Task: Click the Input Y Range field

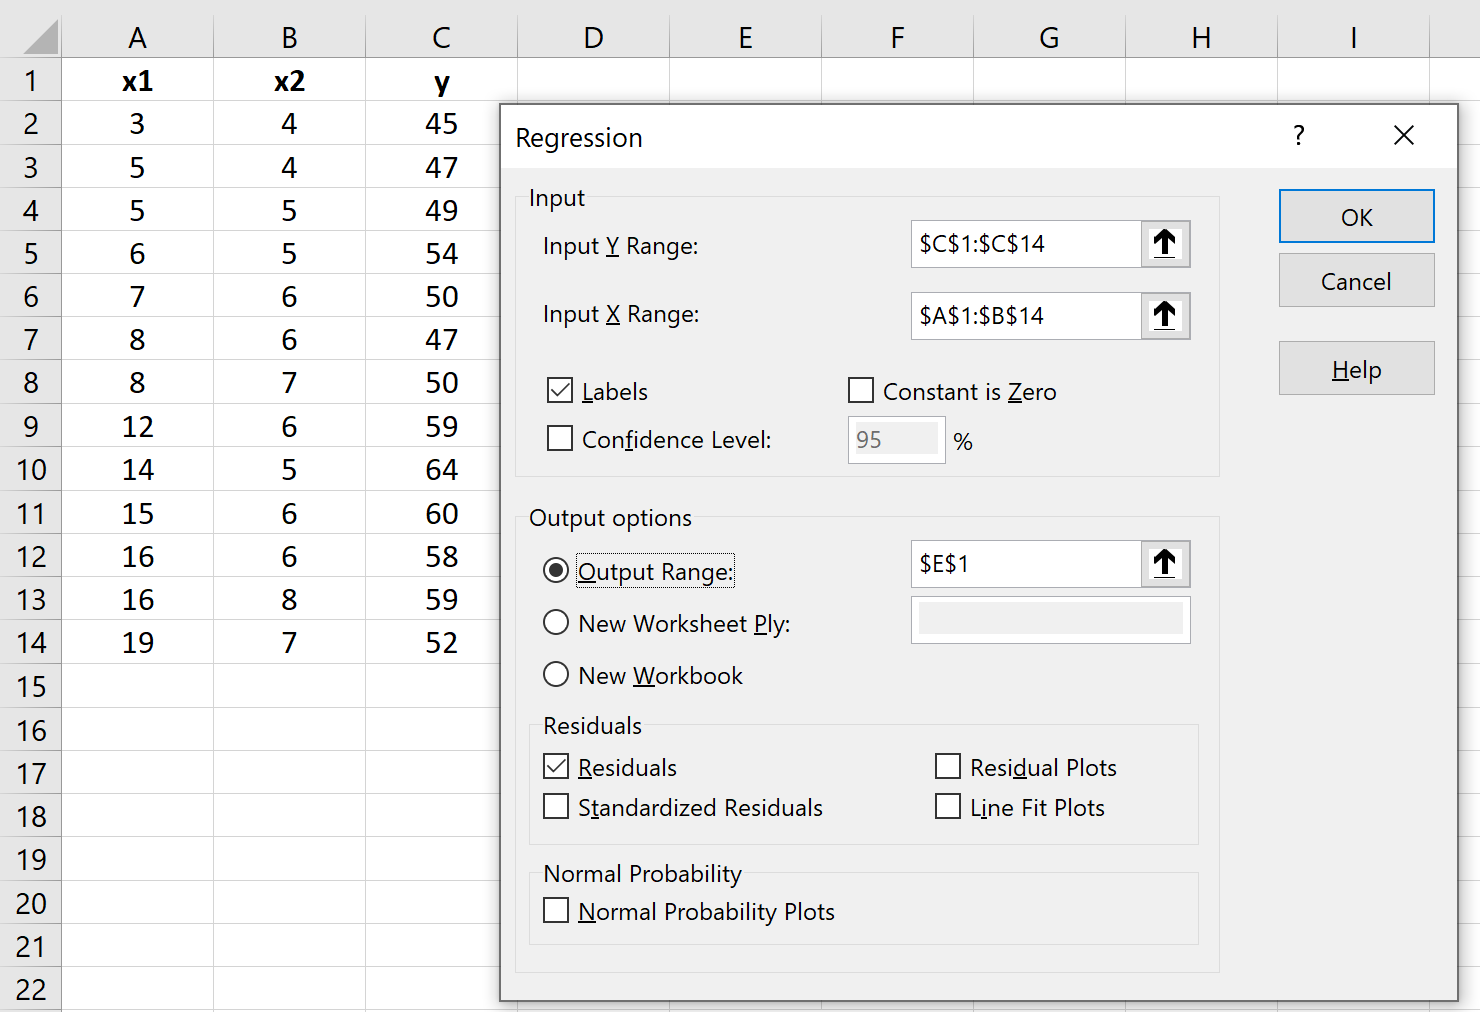Action: click(x=1026, y=244)
